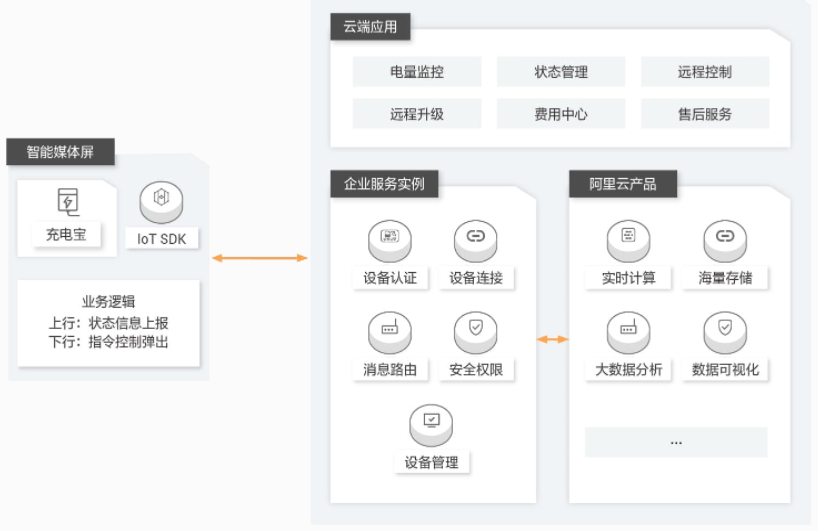818x531 pixels.
Task: Select the 大数据分析 analytics icon
Action: 628,332
